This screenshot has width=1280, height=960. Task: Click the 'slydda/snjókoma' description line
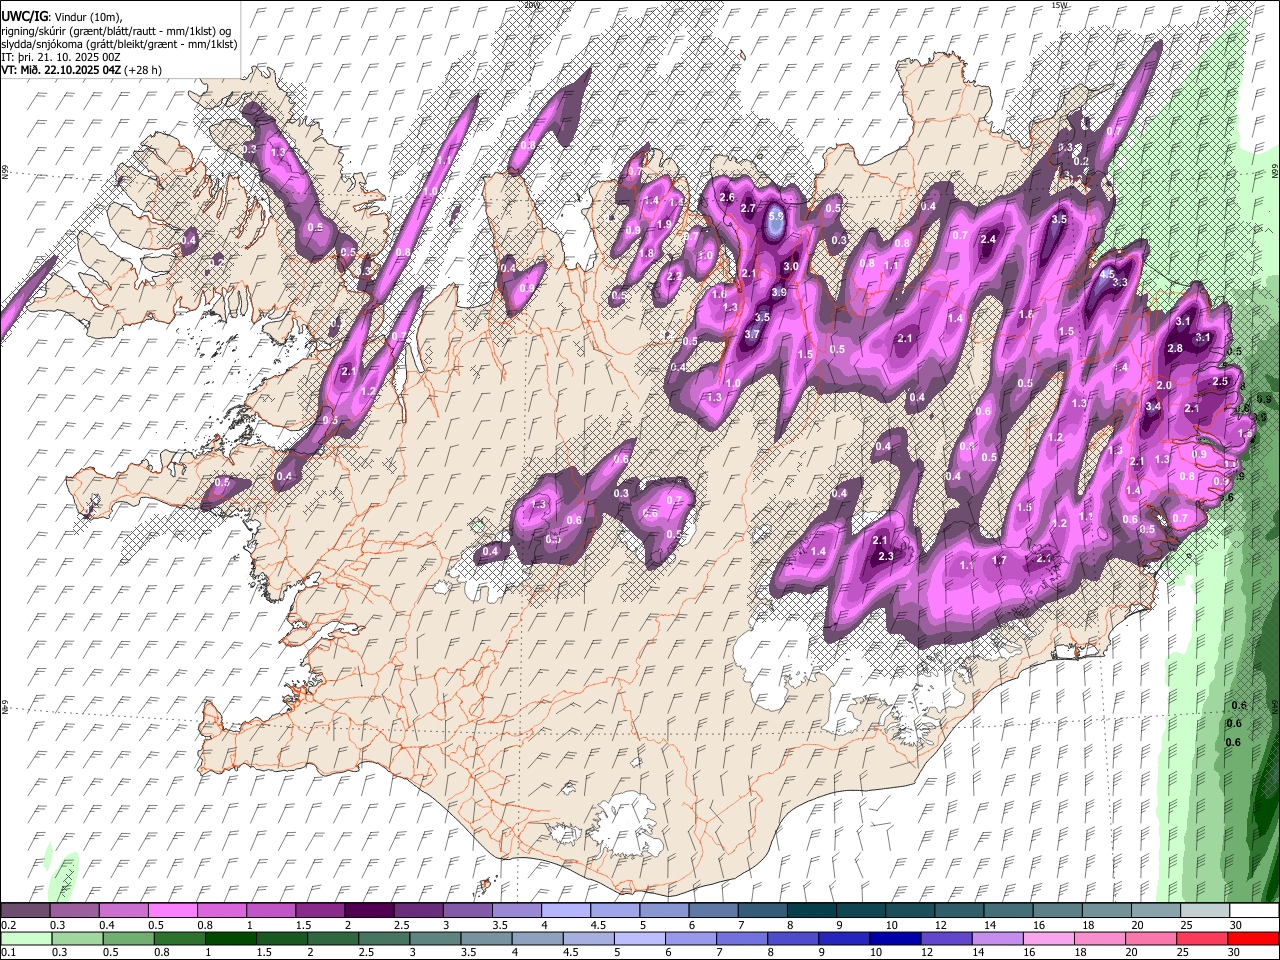click(x=119, y=44)
